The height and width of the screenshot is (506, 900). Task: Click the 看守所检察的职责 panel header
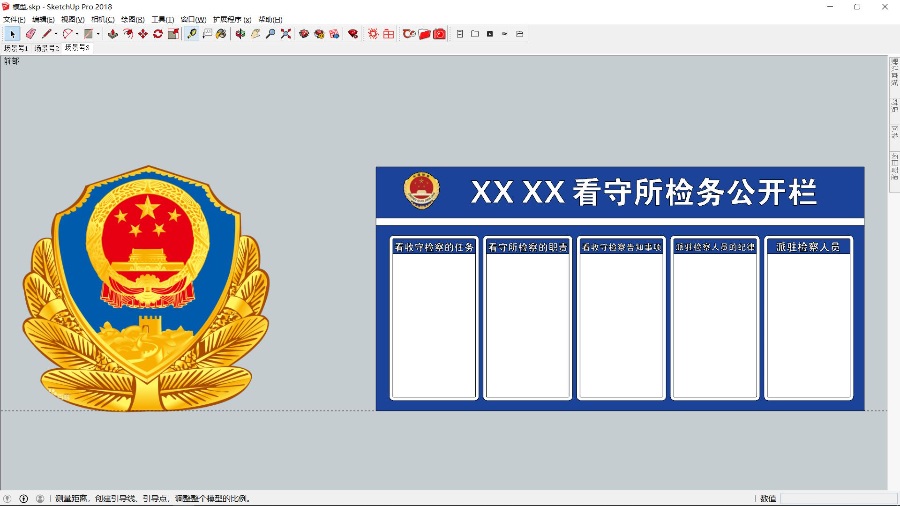(527, 247)
